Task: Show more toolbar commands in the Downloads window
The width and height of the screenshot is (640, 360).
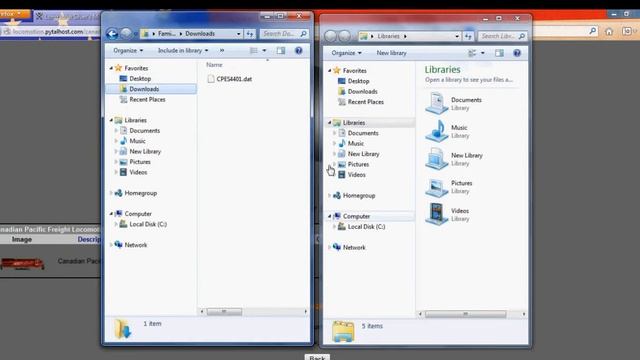Action: pos(222,51)
